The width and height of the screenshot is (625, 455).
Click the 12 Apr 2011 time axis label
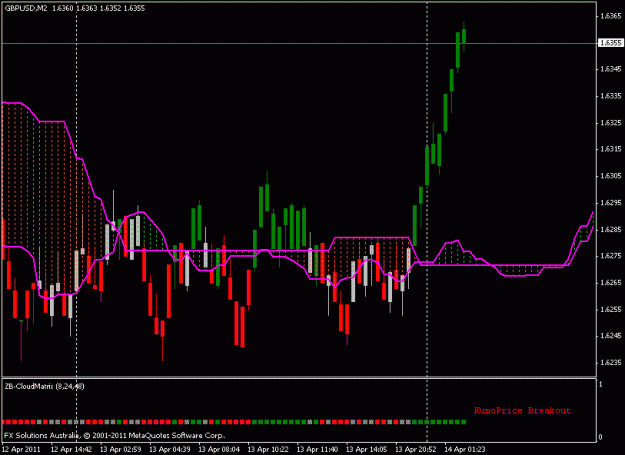(x=21, y=449)
